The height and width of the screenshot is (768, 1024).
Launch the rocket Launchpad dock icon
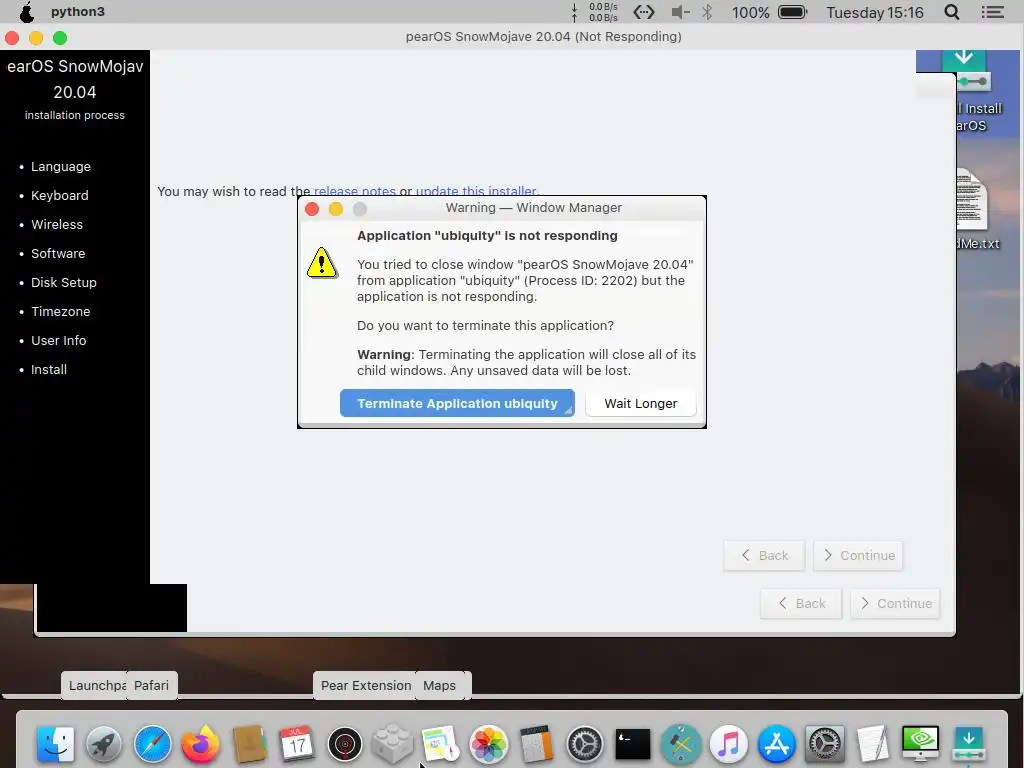click(x=104, y=743)
